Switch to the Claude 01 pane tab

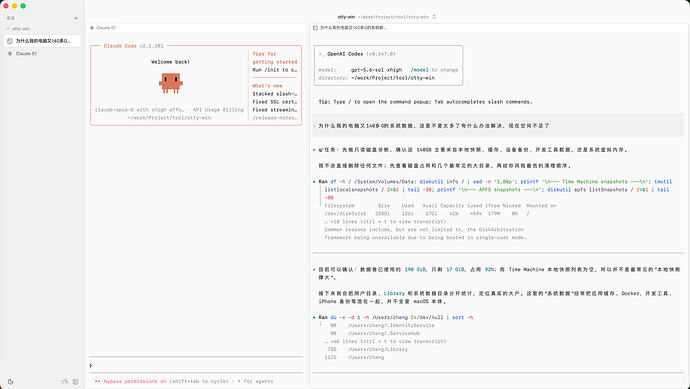(x=103, y=28)
